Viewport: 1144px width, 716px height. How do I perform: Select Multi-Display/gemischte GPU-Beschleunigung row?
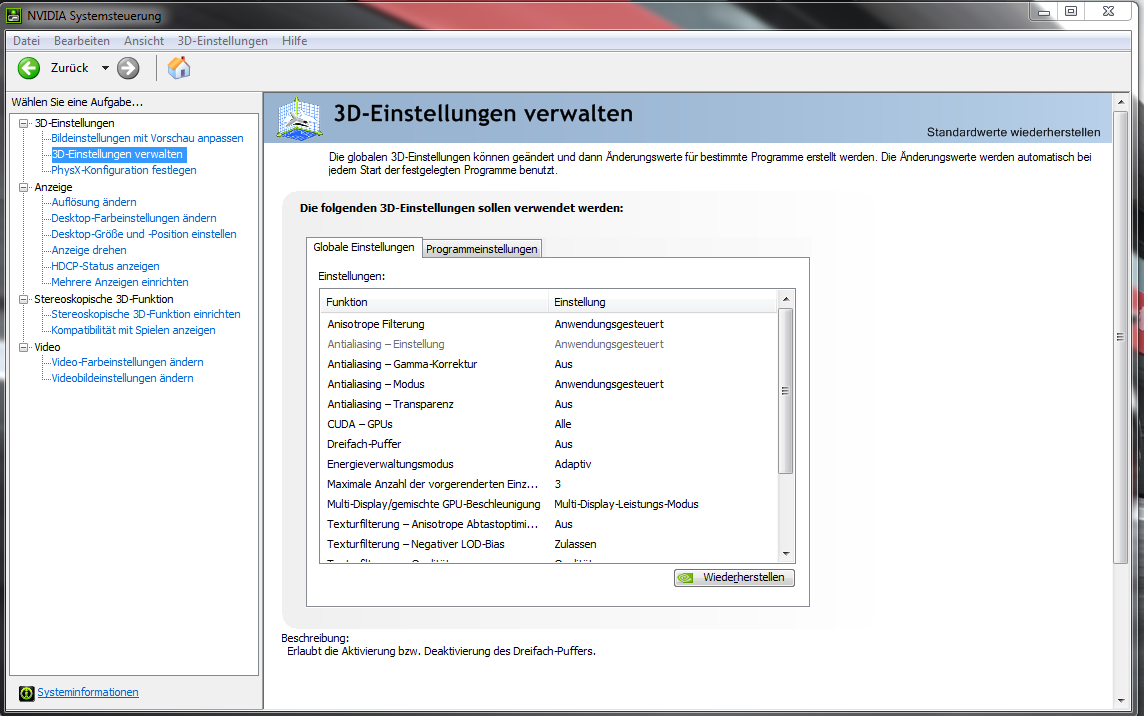pyautogui.click(x=549, y=504)
